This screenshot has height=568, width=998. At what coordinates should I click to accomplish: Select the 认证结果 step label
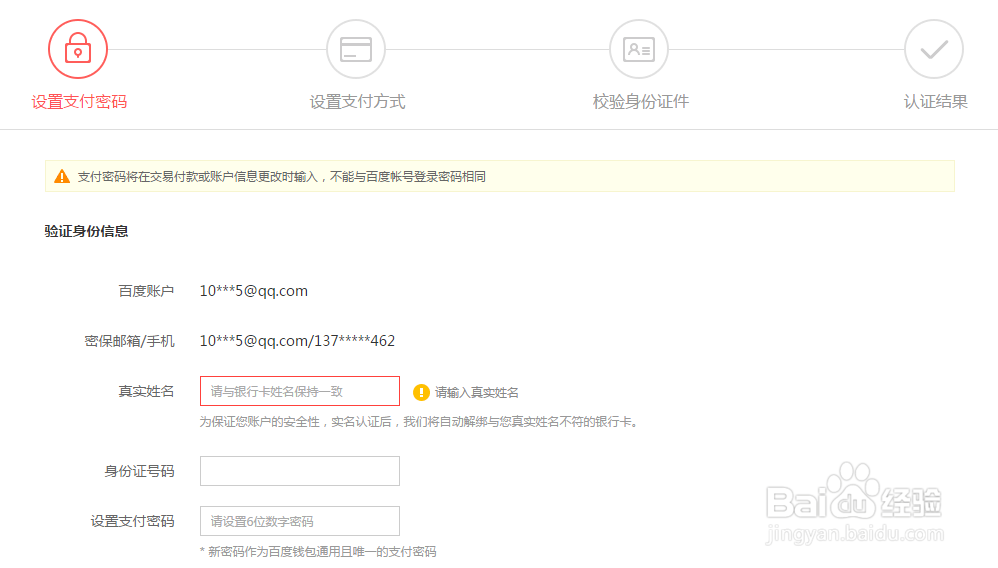(x=935, y=102)
